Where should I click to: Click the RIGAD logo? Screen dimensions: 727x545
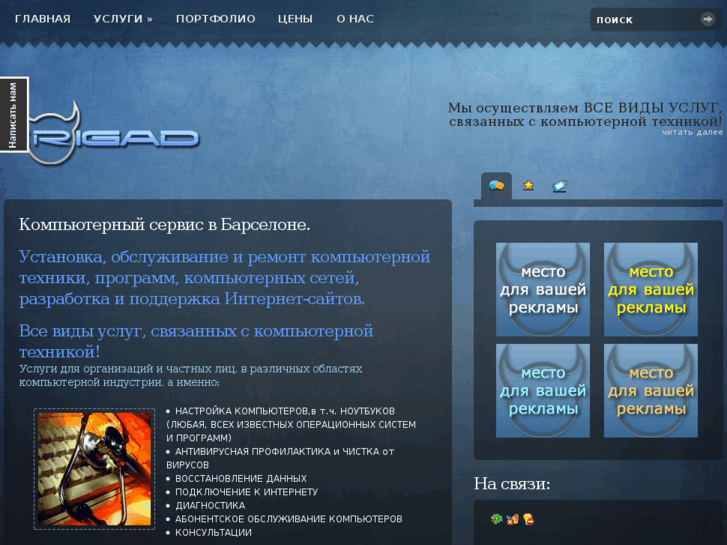(114, 135)
